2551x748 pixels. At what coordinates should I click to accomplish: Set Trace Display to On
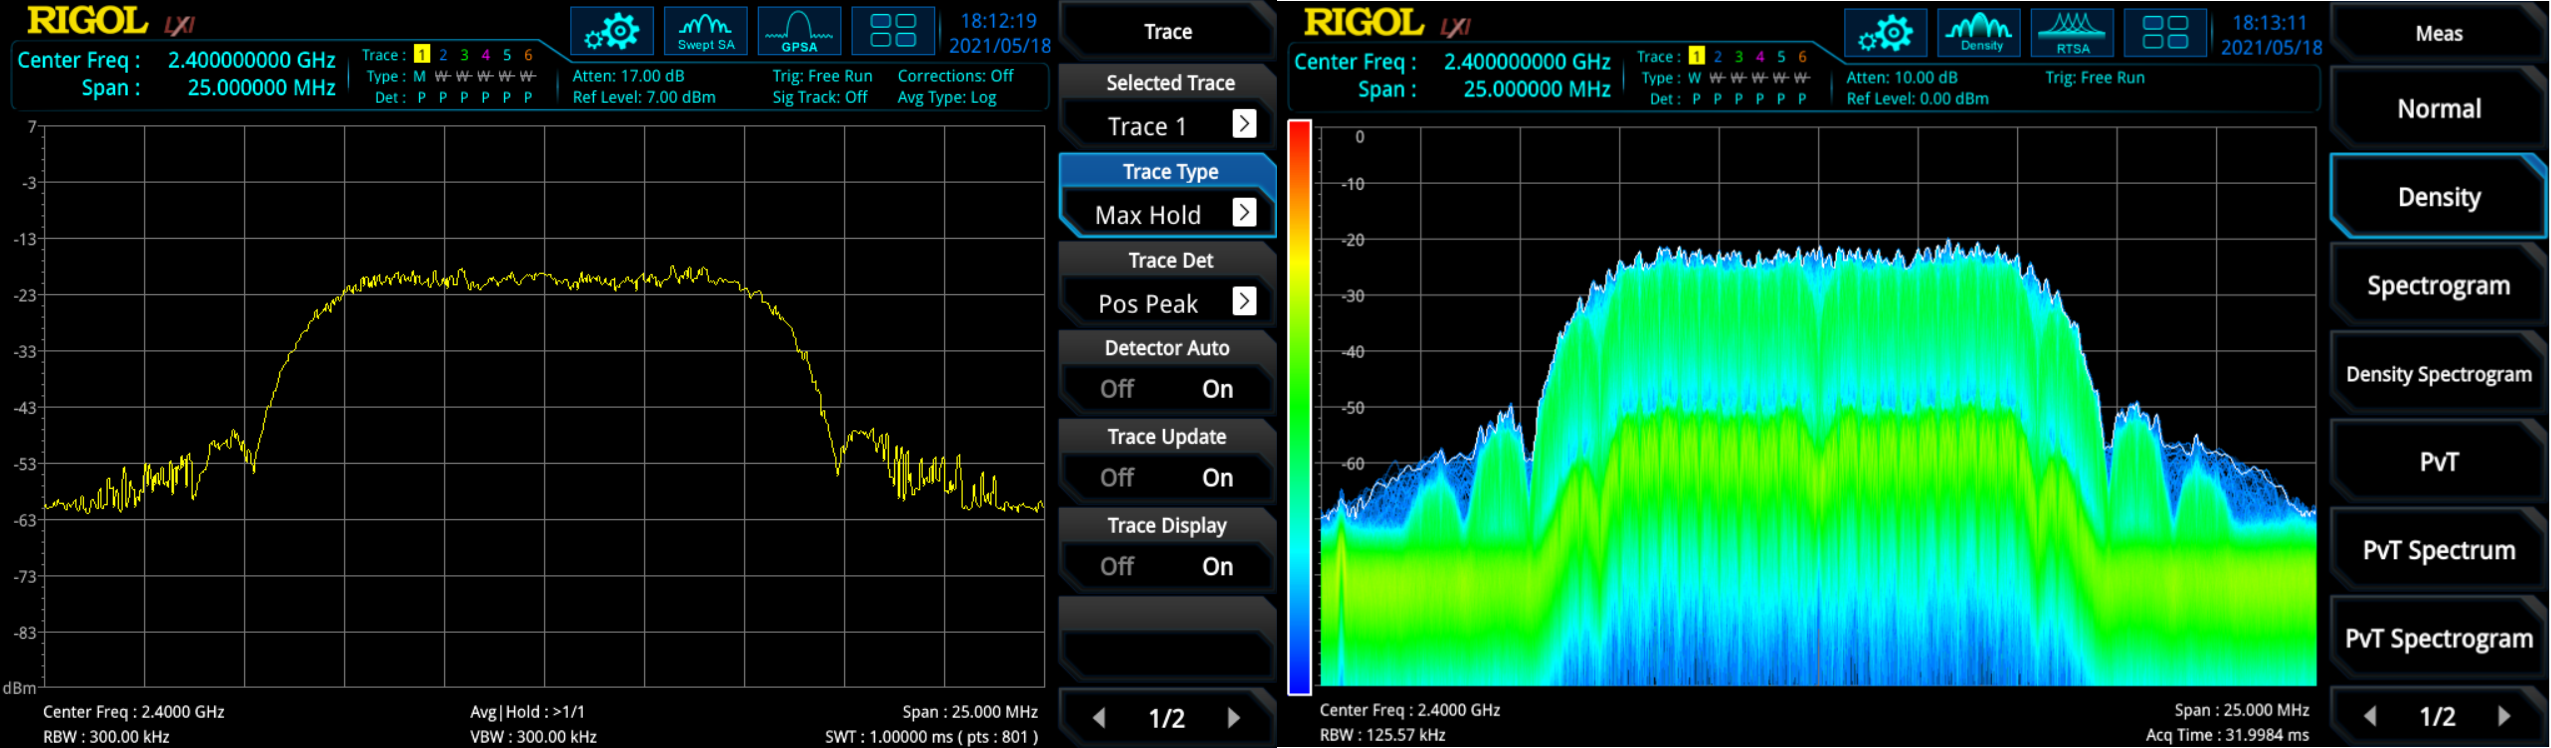[x=1217, y=567]
